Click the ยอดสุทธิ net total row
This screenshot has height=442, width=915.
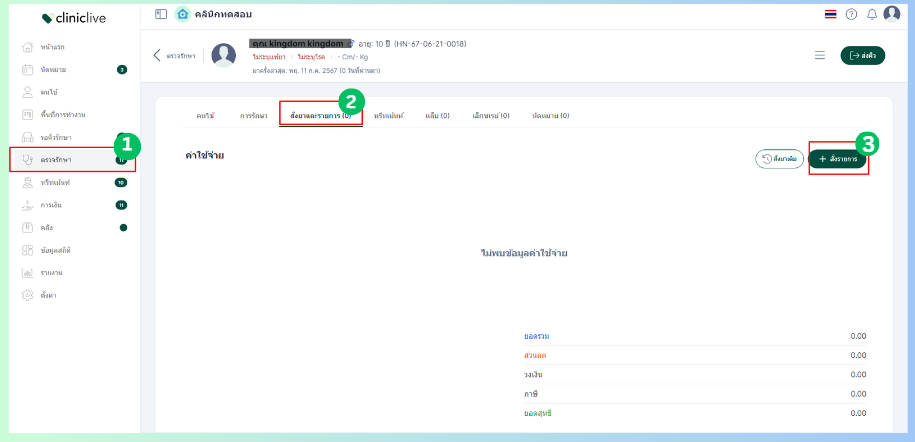coord(695,413)
